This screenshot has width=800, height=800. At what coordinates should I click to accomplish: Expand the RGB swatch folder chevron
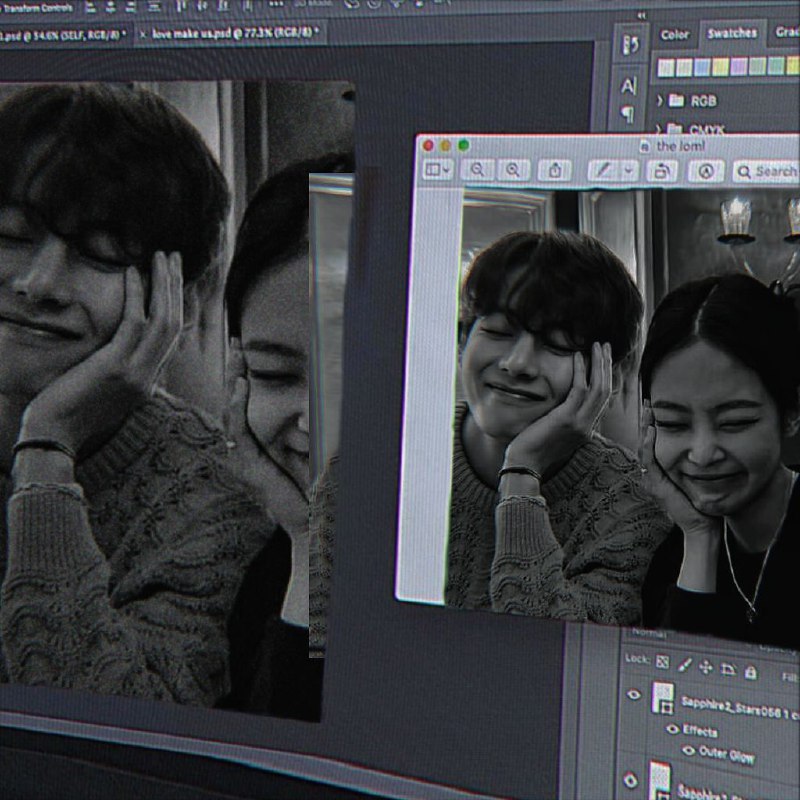click(x=660, y=101)
